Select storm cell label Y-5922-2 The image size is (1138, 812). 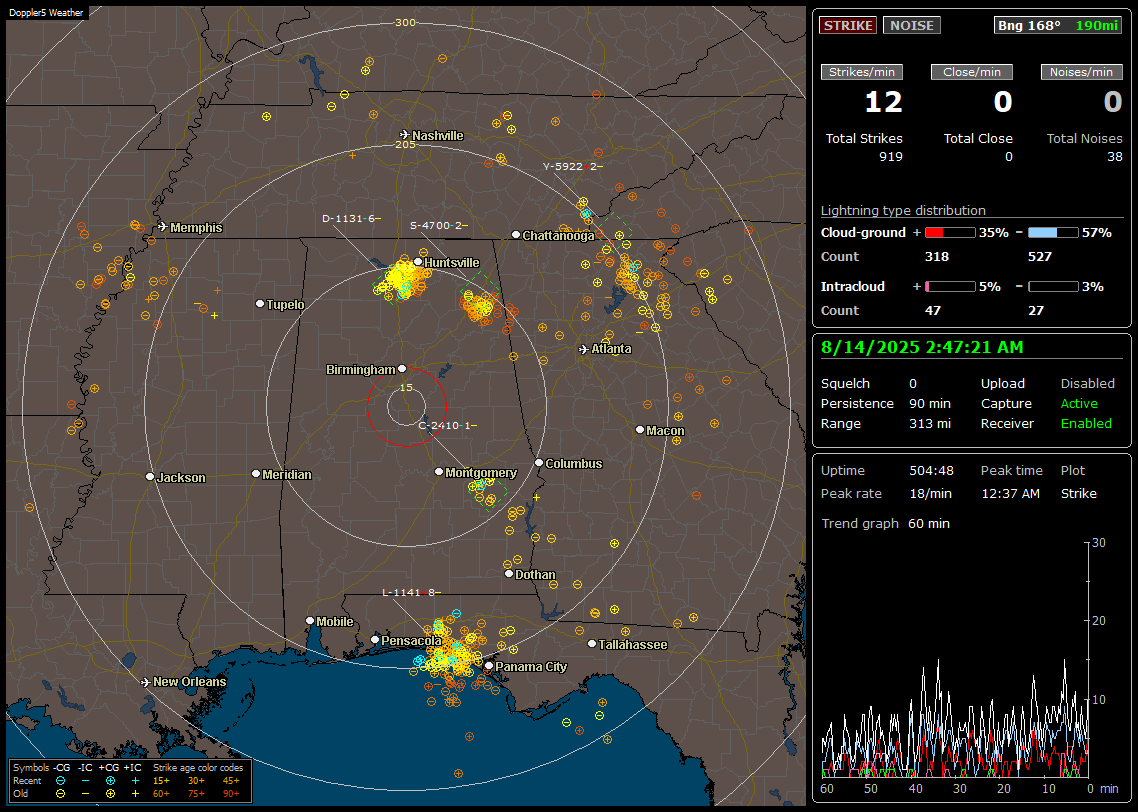573,166
